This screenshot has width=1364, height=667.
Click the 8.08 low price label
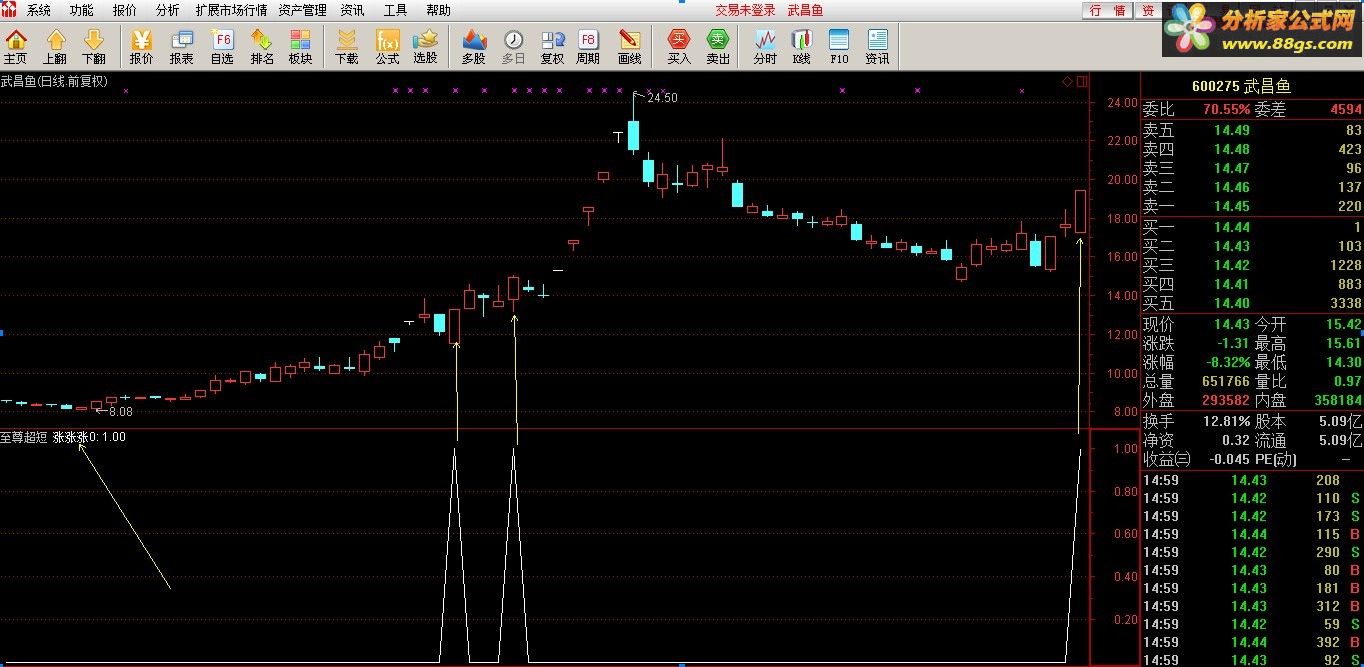coord(120,411)
